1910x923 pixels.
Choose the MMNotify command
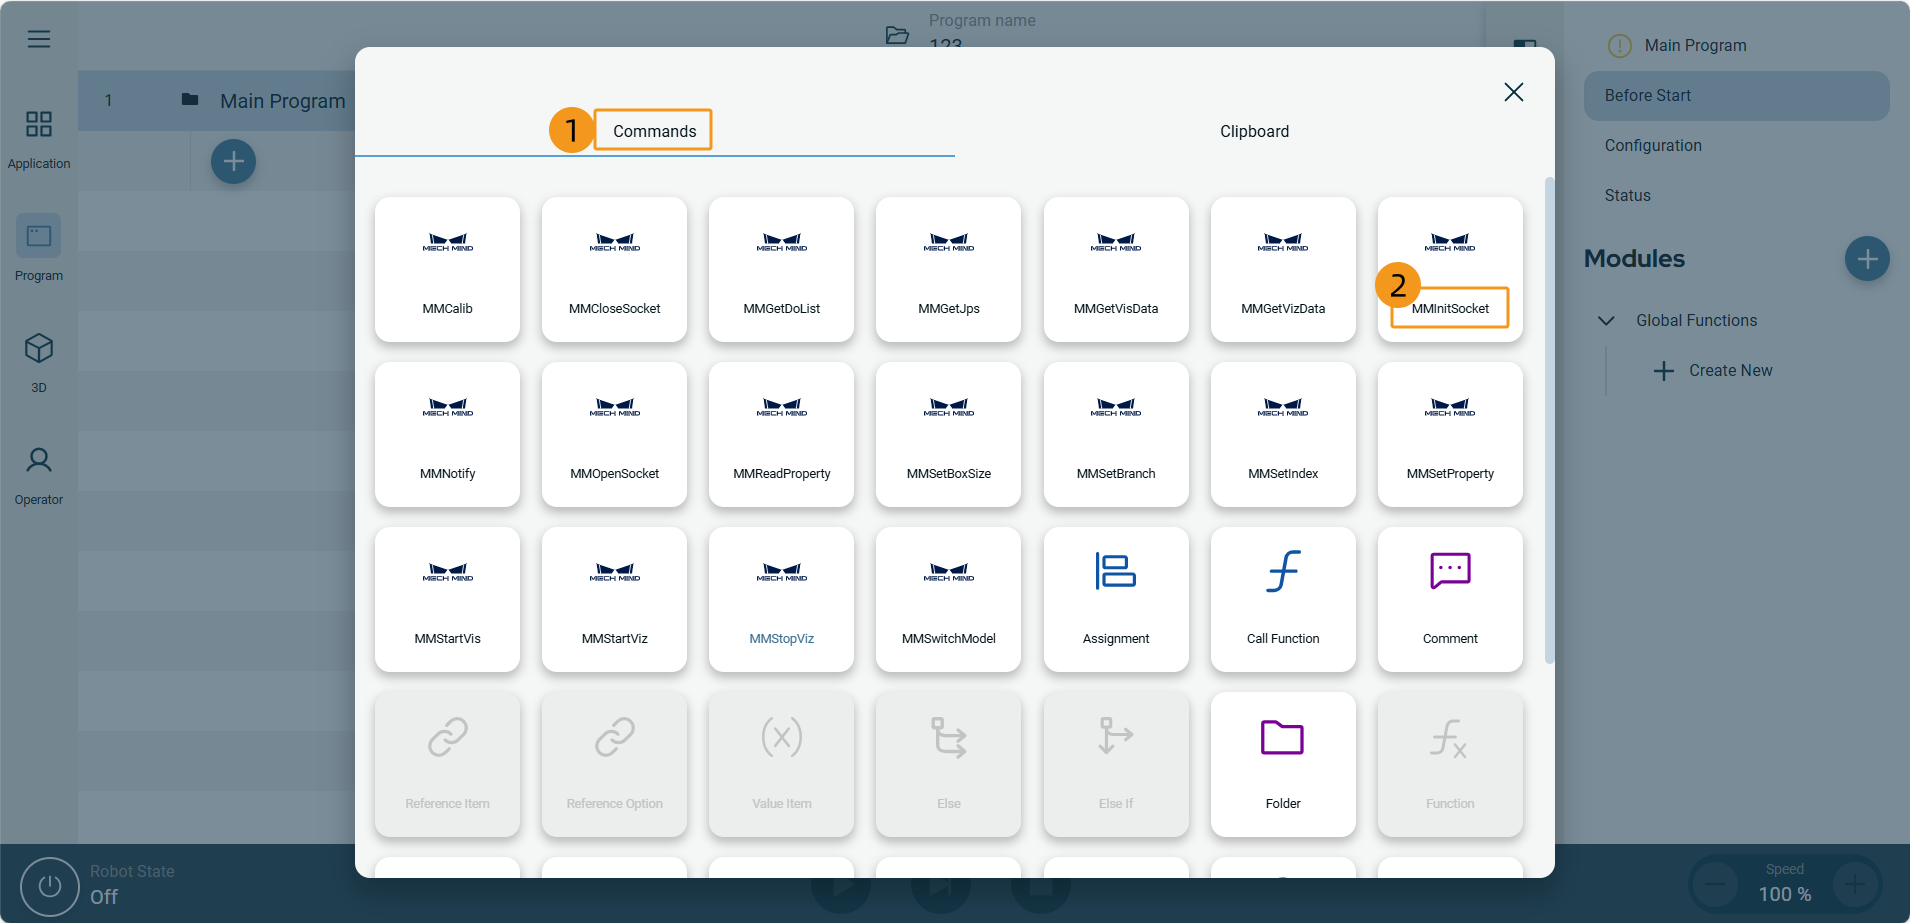pyautogui.click(x=447, y=434)
